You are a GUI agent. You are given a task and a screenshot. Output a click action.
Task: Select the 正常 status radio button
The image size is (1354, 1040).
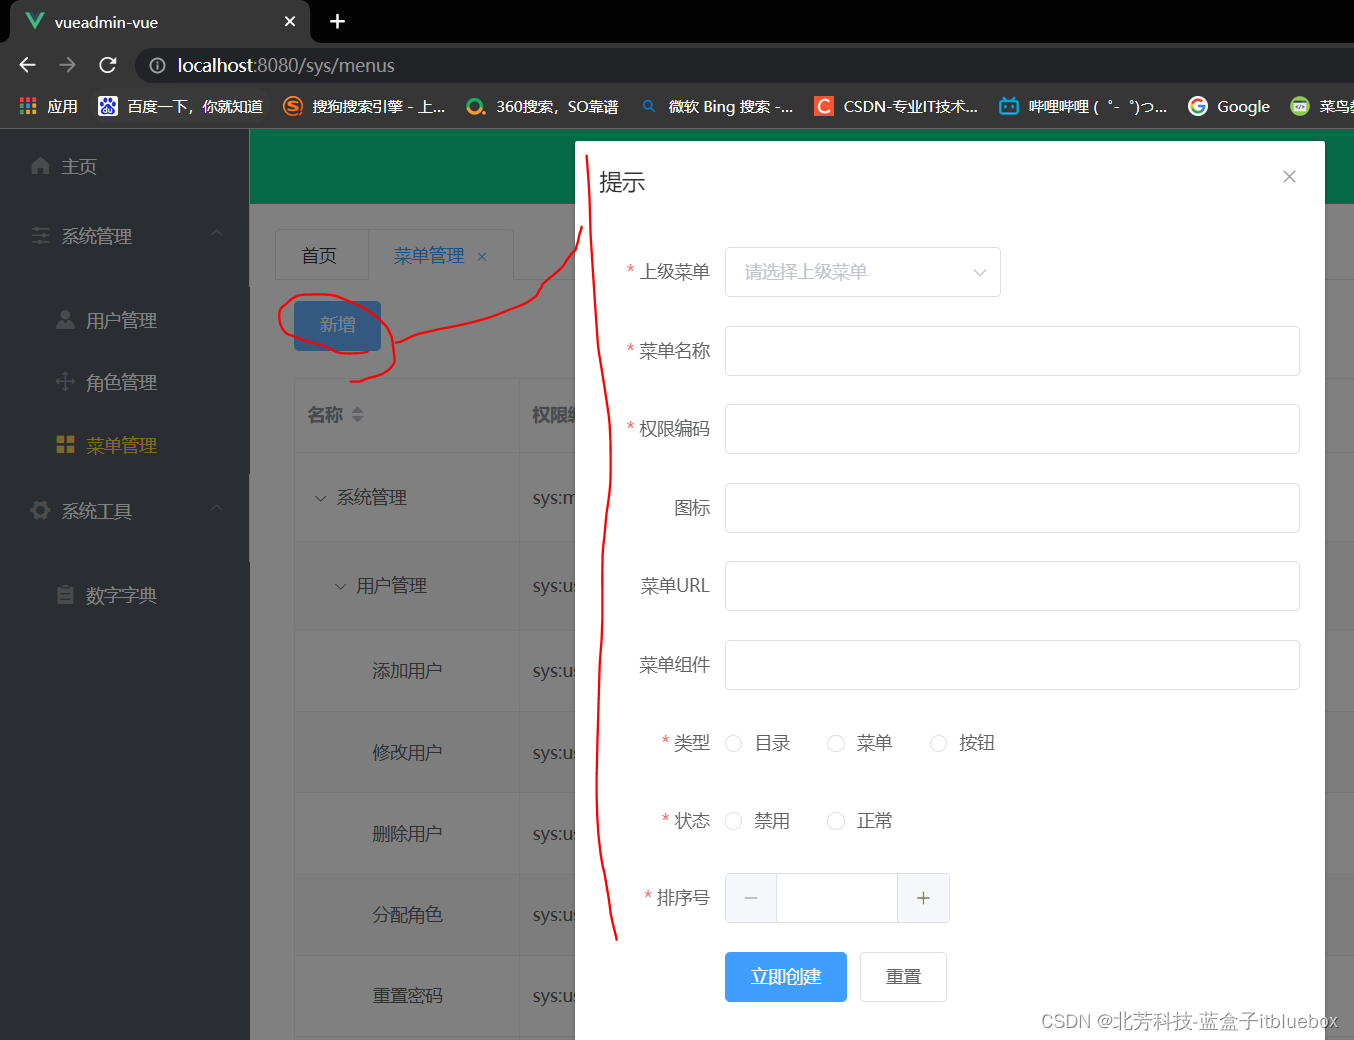click(x=836, y=821)
